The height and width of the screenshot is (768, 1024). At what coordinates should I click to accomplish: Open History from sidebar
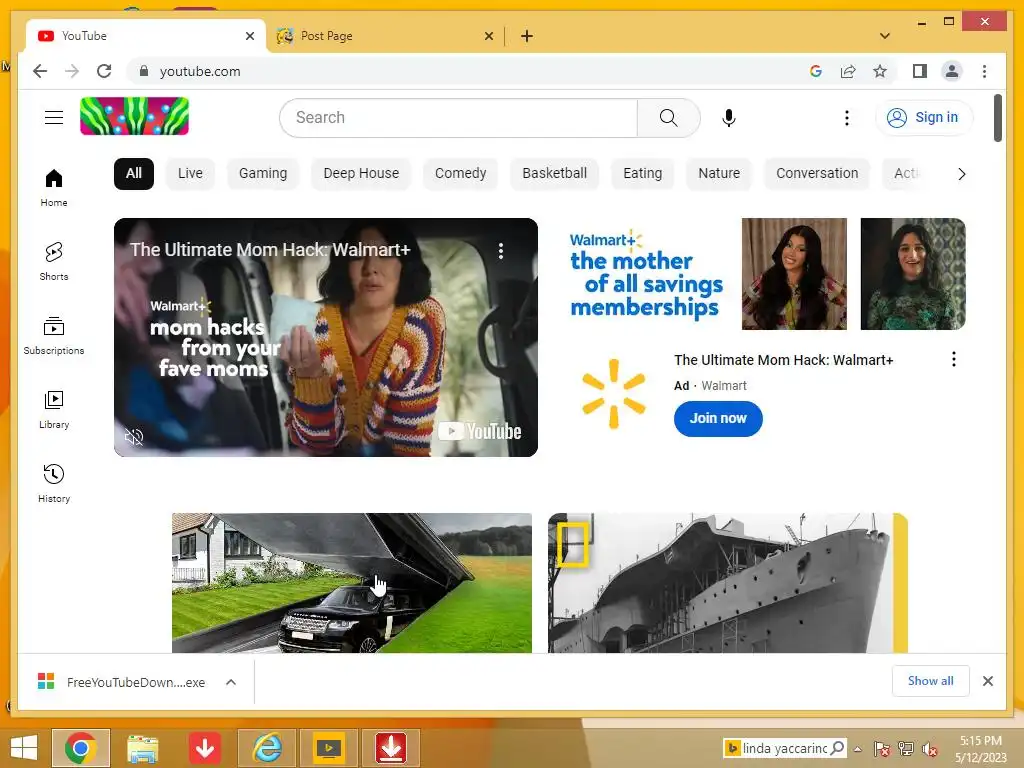click(x=54, y=483)
